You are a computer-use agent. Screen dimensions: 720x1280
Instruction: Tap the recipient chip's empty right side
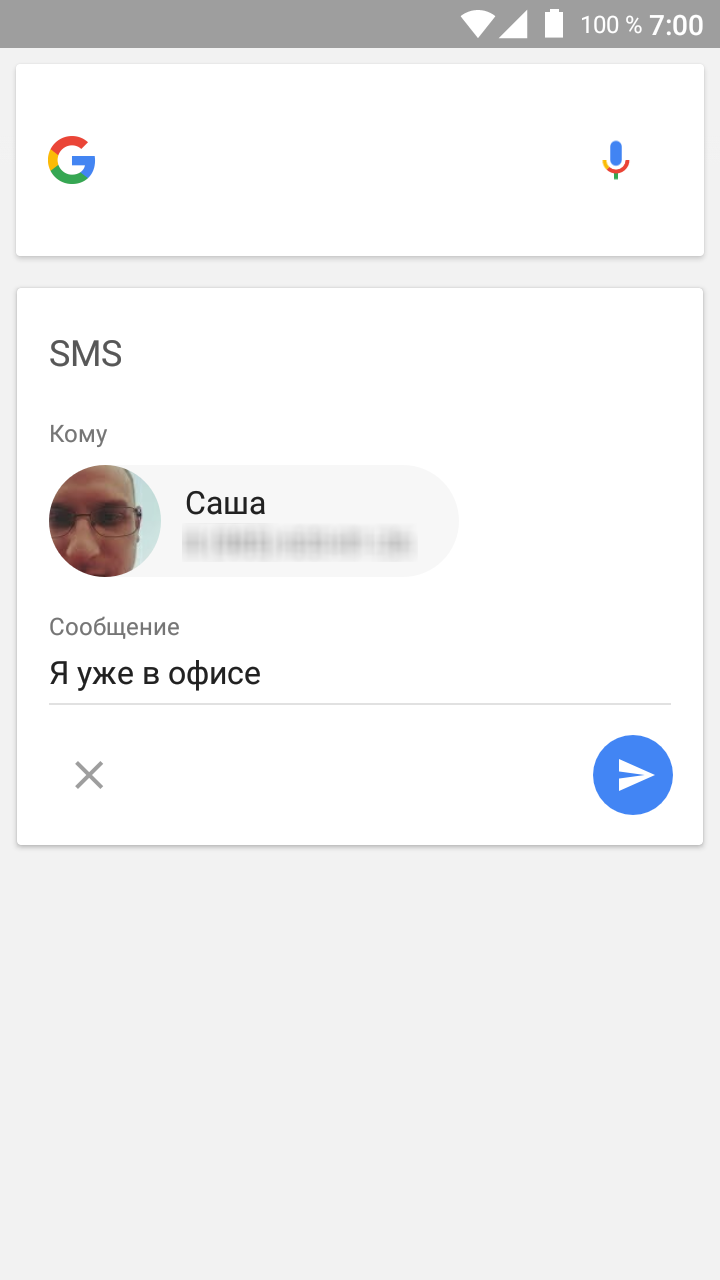(x=436, y=521)
